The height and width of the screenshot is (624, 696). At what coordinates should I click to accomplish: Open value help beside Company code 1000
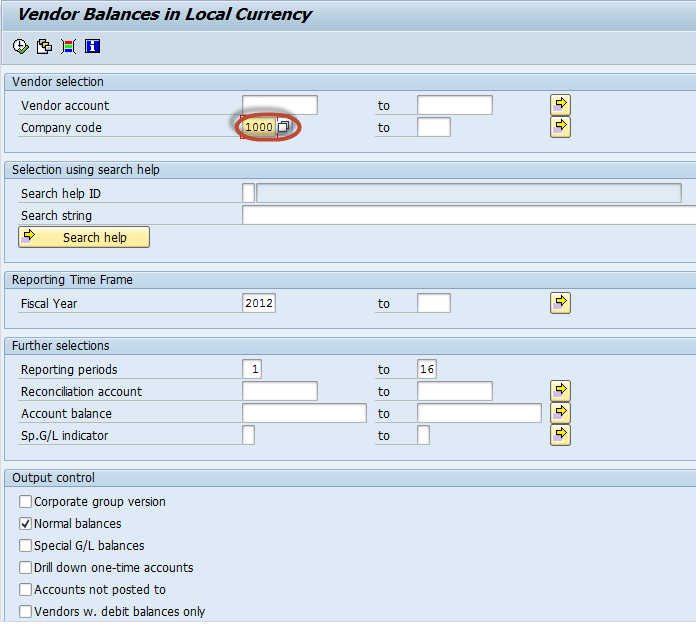coord(284,127)
